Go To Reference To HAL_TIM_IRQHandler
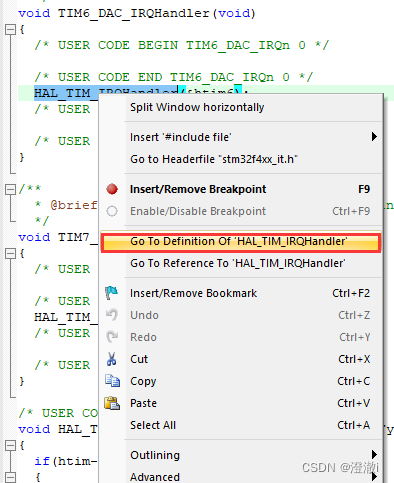 tap(241, 263)
